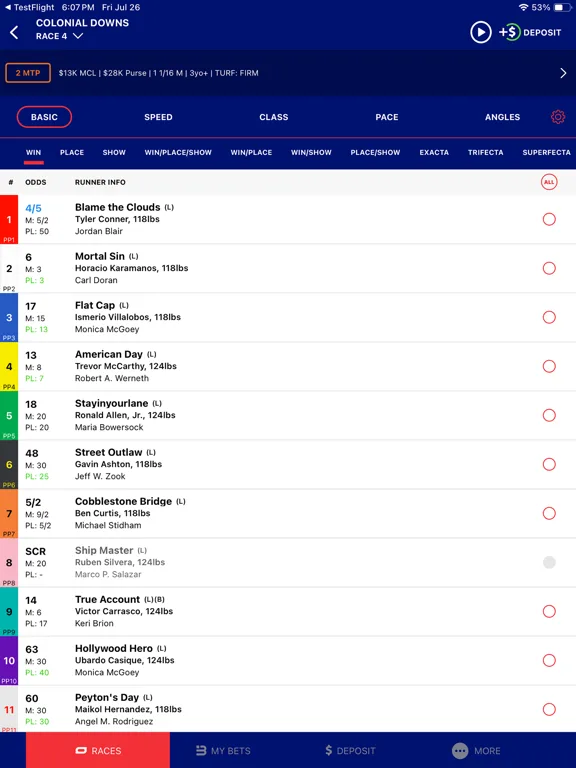Open DEPOSIT in bottom navigation
Screen dimensions: 576x768
[350, 750]
